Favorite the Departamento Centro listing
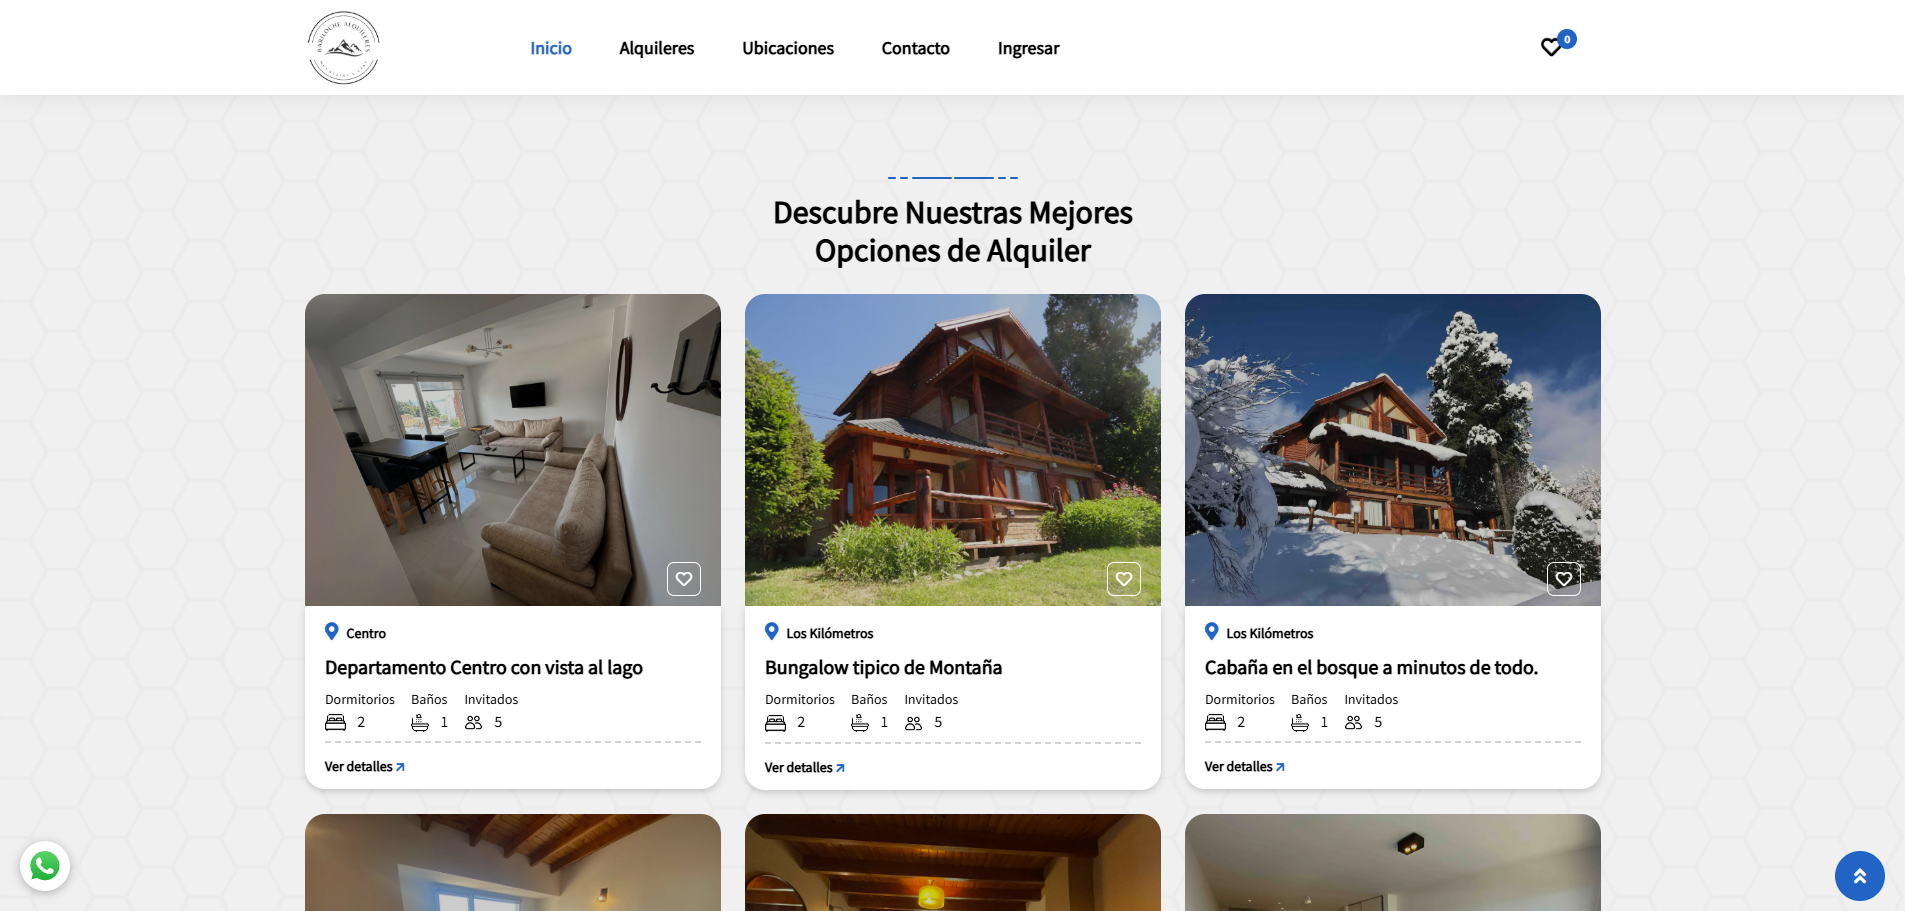The width and height of the screenshot is (1905, 911). tap(684, 579)
